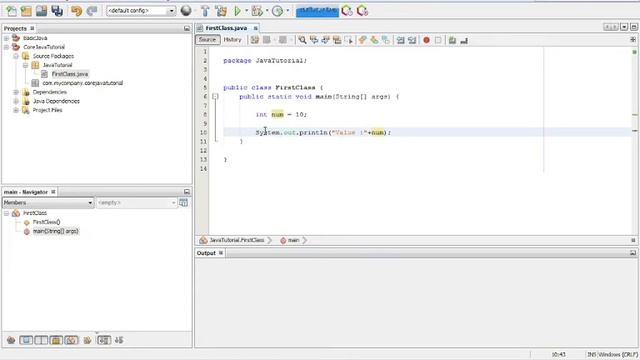
Task: Click the Build Project hammer icon
Action: 205,11
